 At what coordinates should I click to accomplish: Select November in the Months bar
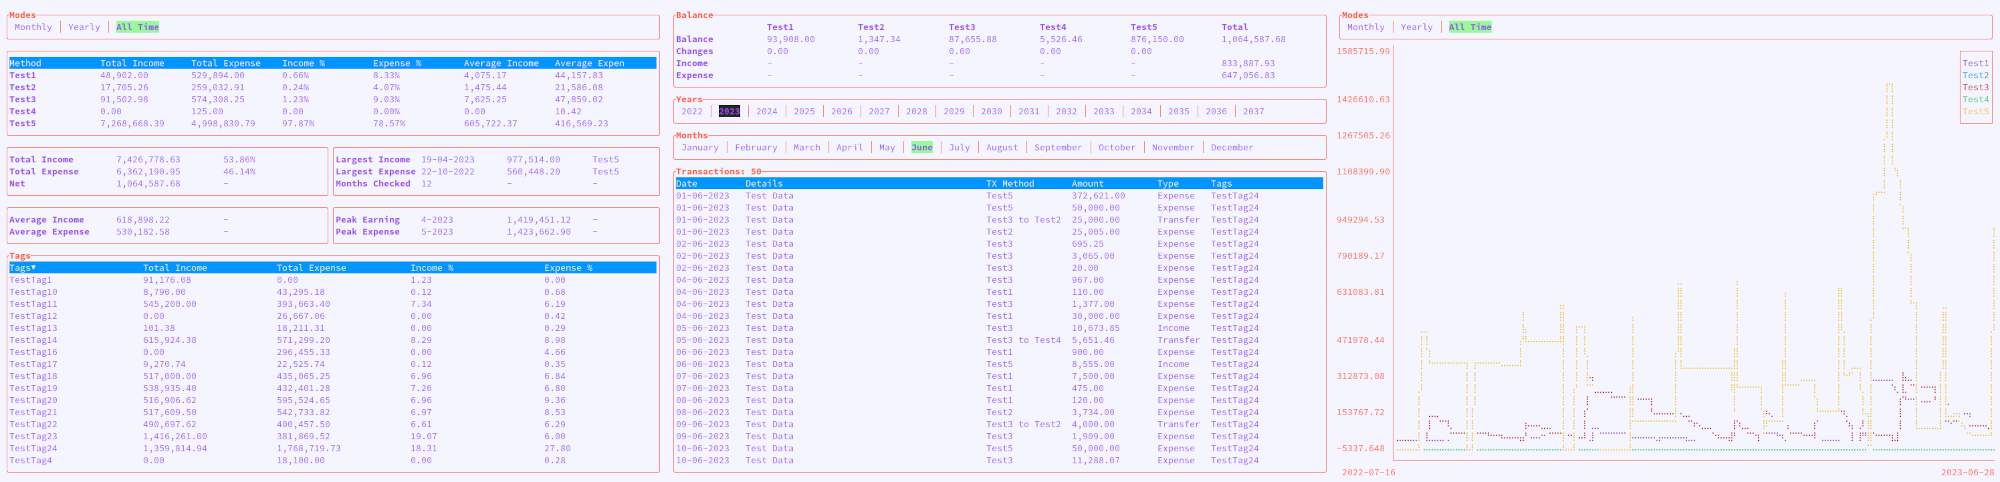coord(1173,147)
